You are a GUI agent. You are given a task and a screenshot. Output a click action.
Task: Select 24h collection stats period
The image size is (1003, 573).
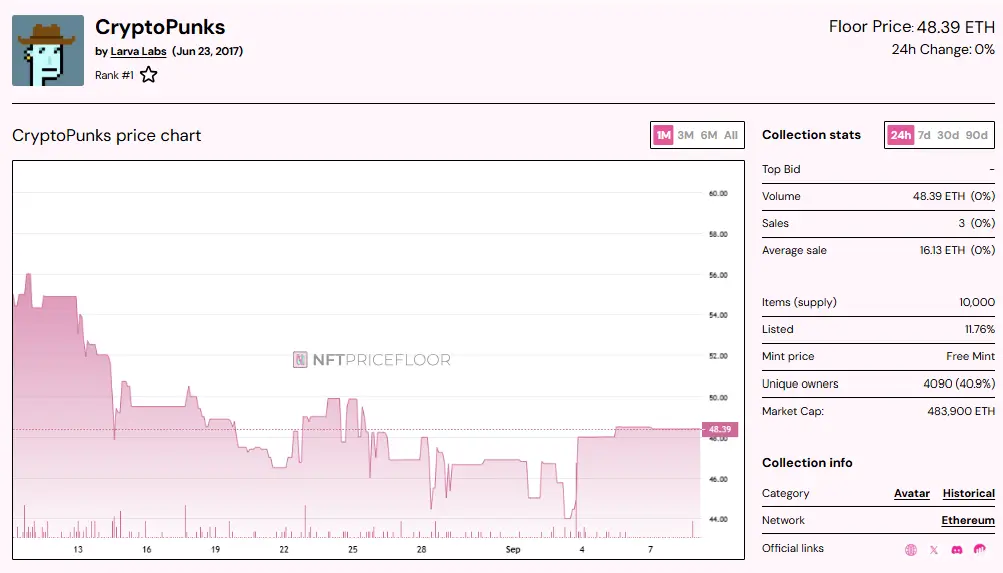pos(900,135)
